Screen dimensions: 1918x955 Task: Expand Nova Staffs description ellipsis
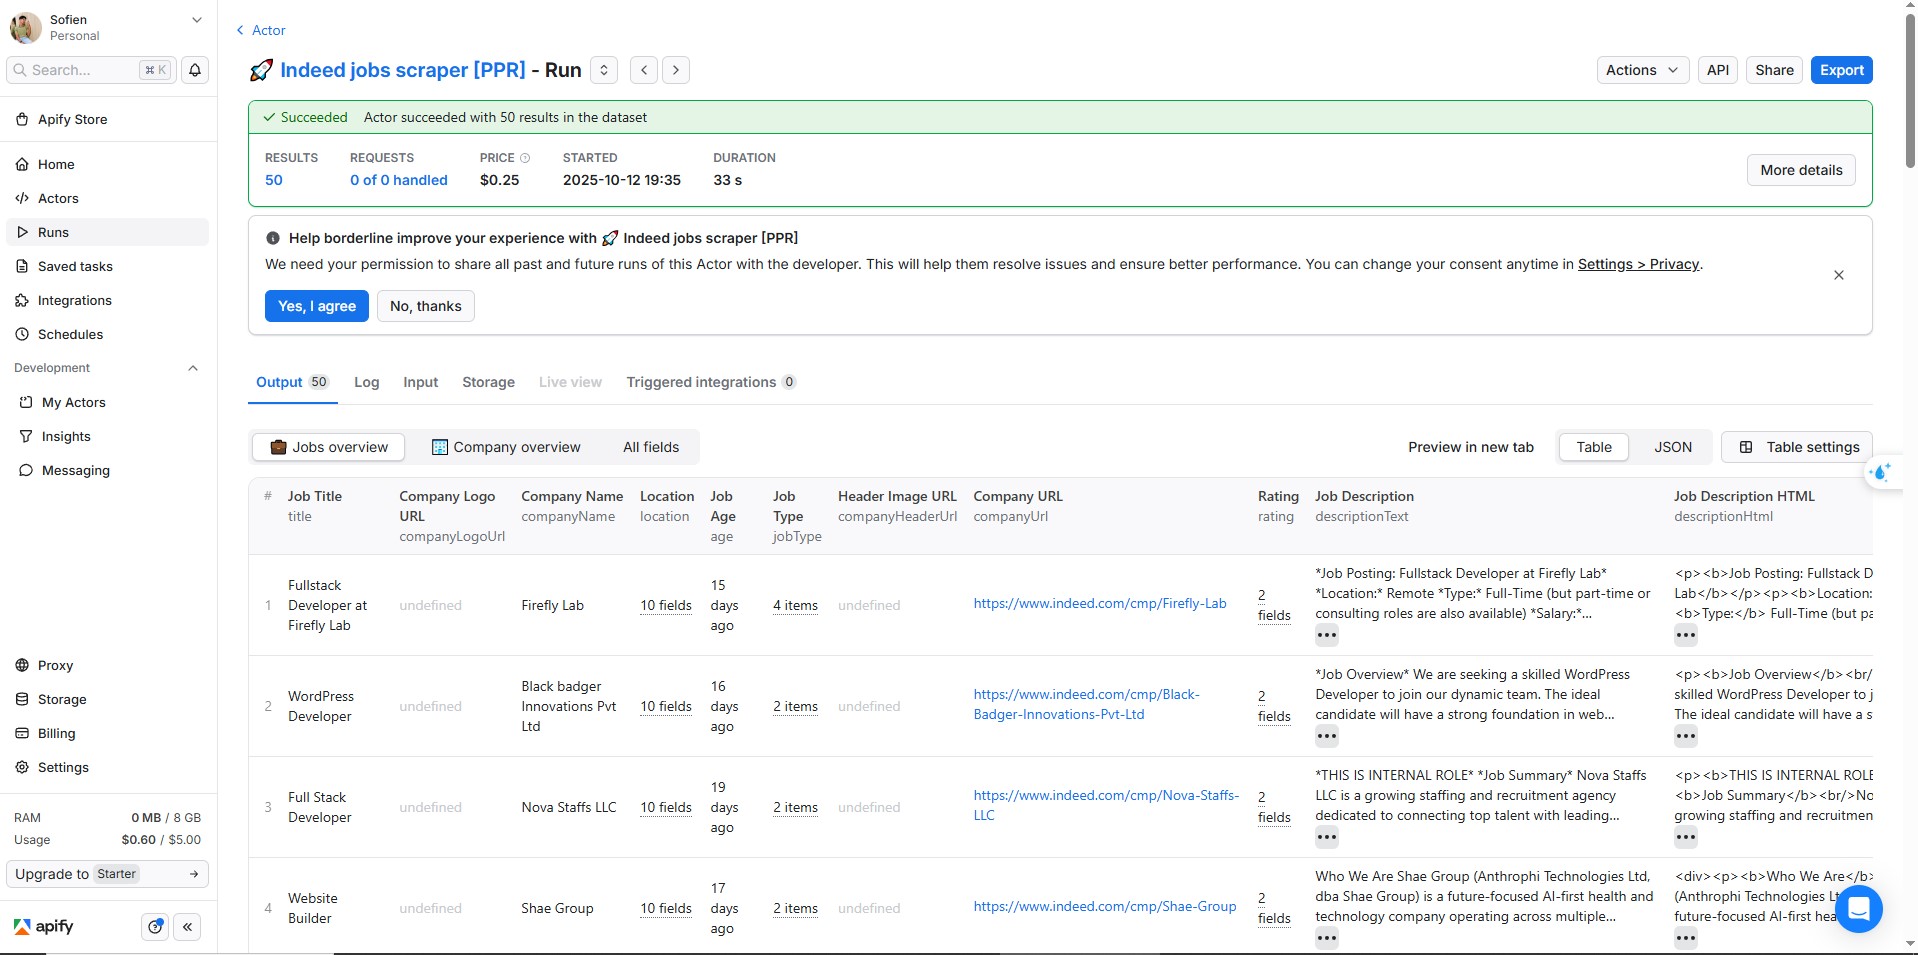pyautogui.click(x=1326, y=837)
